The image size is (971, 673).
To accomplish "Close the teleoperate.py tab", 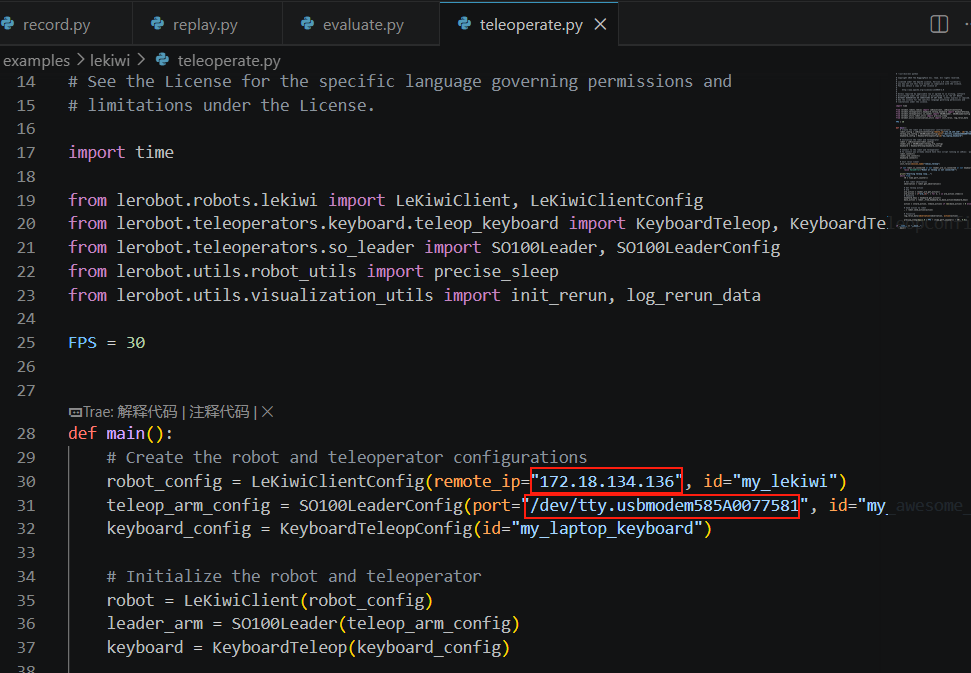I will tap(600, 24).
